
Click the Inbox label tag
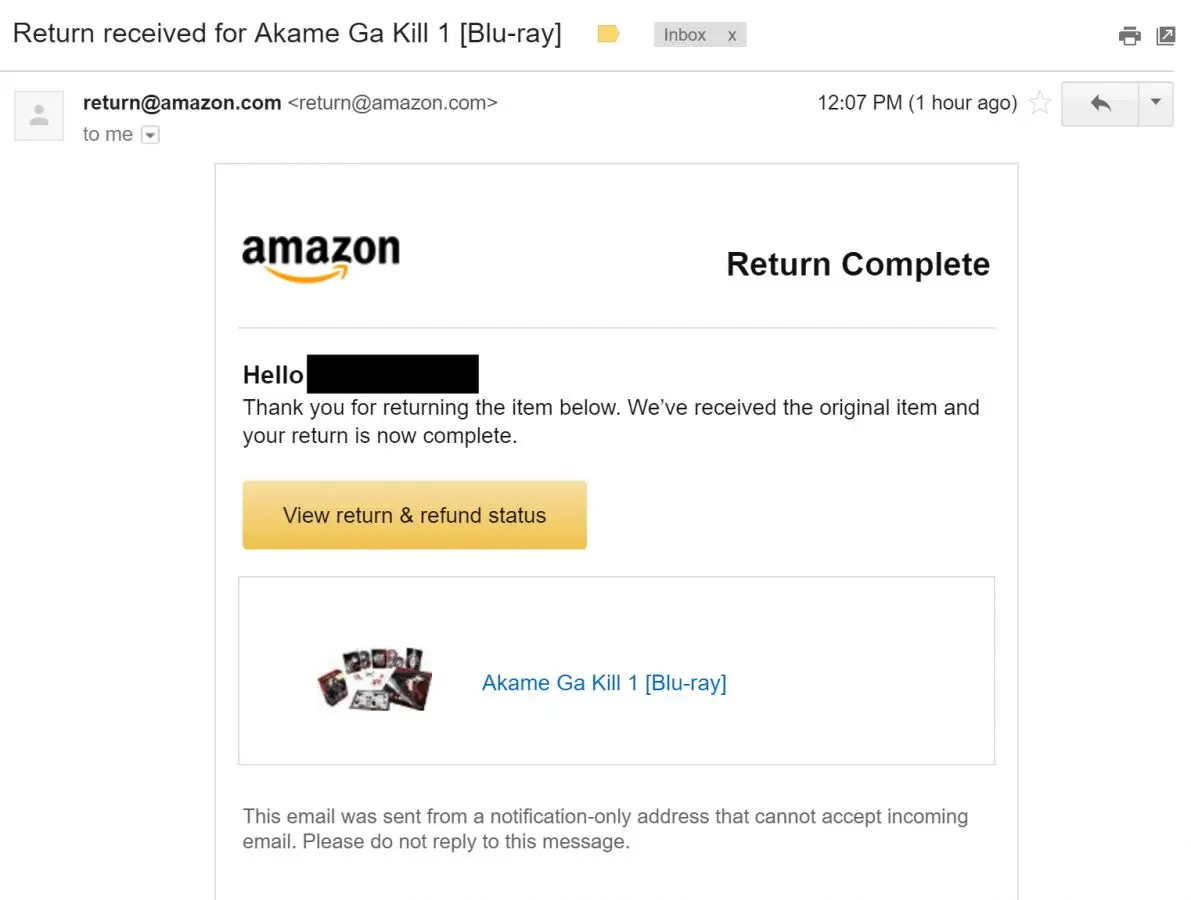[685, 35]
